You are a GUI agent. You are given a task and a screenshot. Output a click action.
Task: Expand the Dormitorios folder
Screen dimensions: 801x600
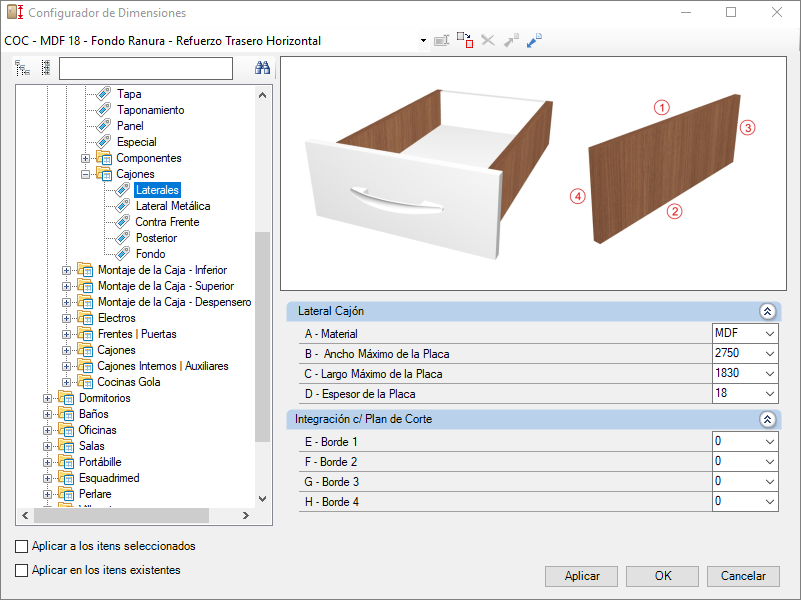point(47,398)
